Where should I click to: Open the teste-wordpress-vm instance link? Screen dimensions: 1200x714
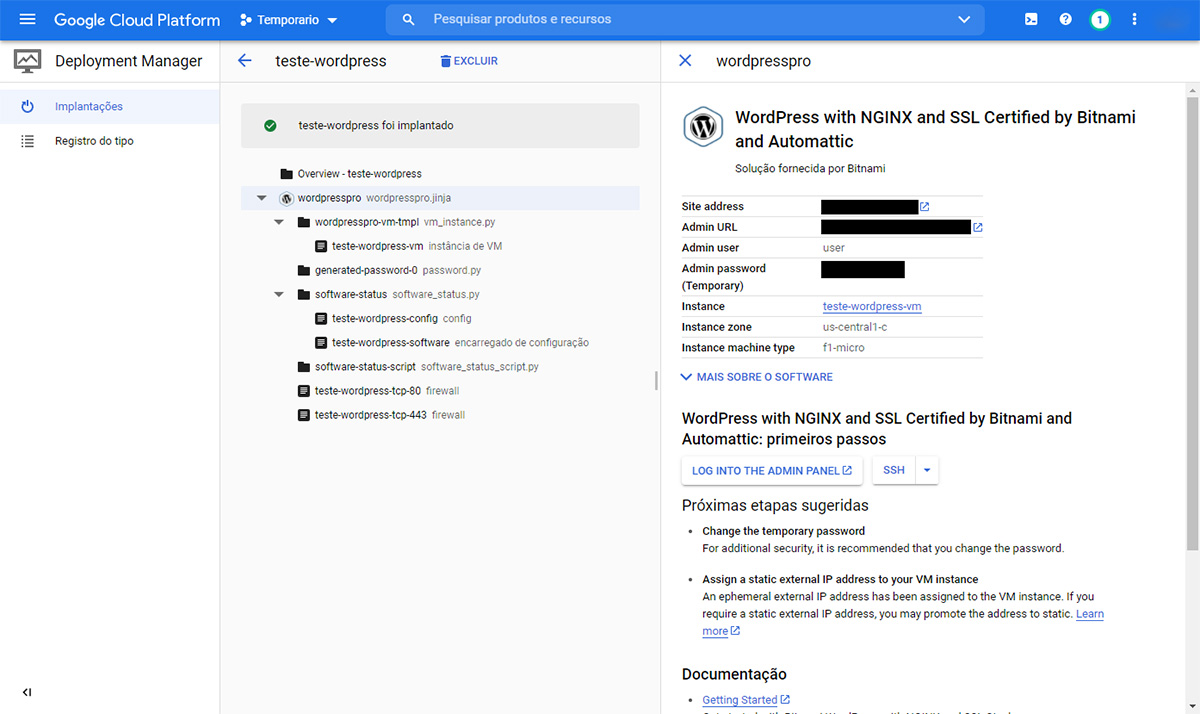click(x=872, y=307)
